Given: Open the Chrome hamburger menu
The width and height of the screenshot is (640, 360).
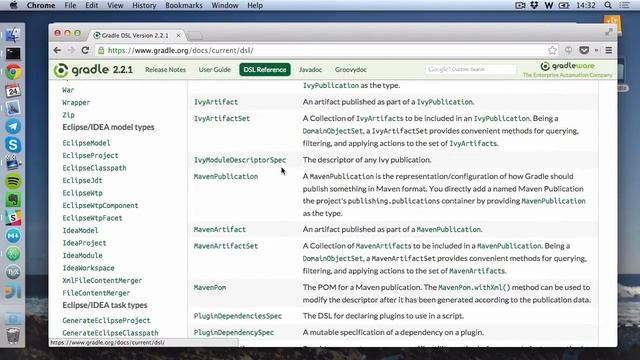Looking at the screenshot, I should [x=609, y=50].
